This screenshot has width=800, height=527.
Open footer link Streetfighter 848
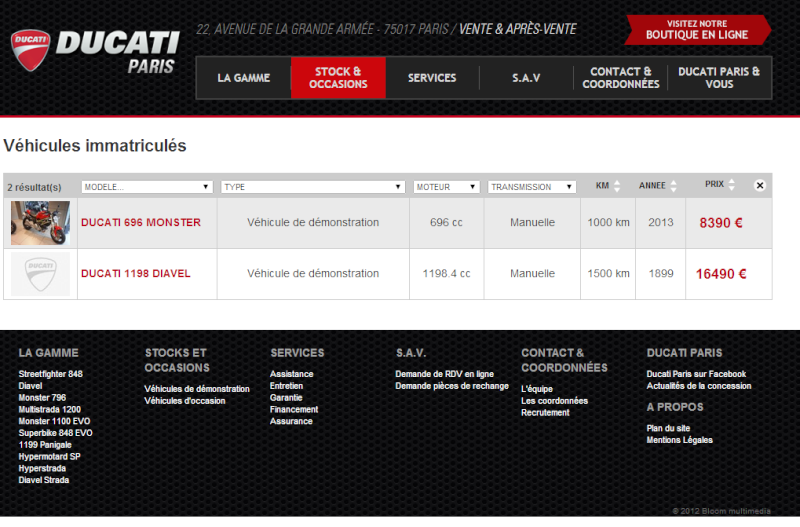(x=51, y=374)
